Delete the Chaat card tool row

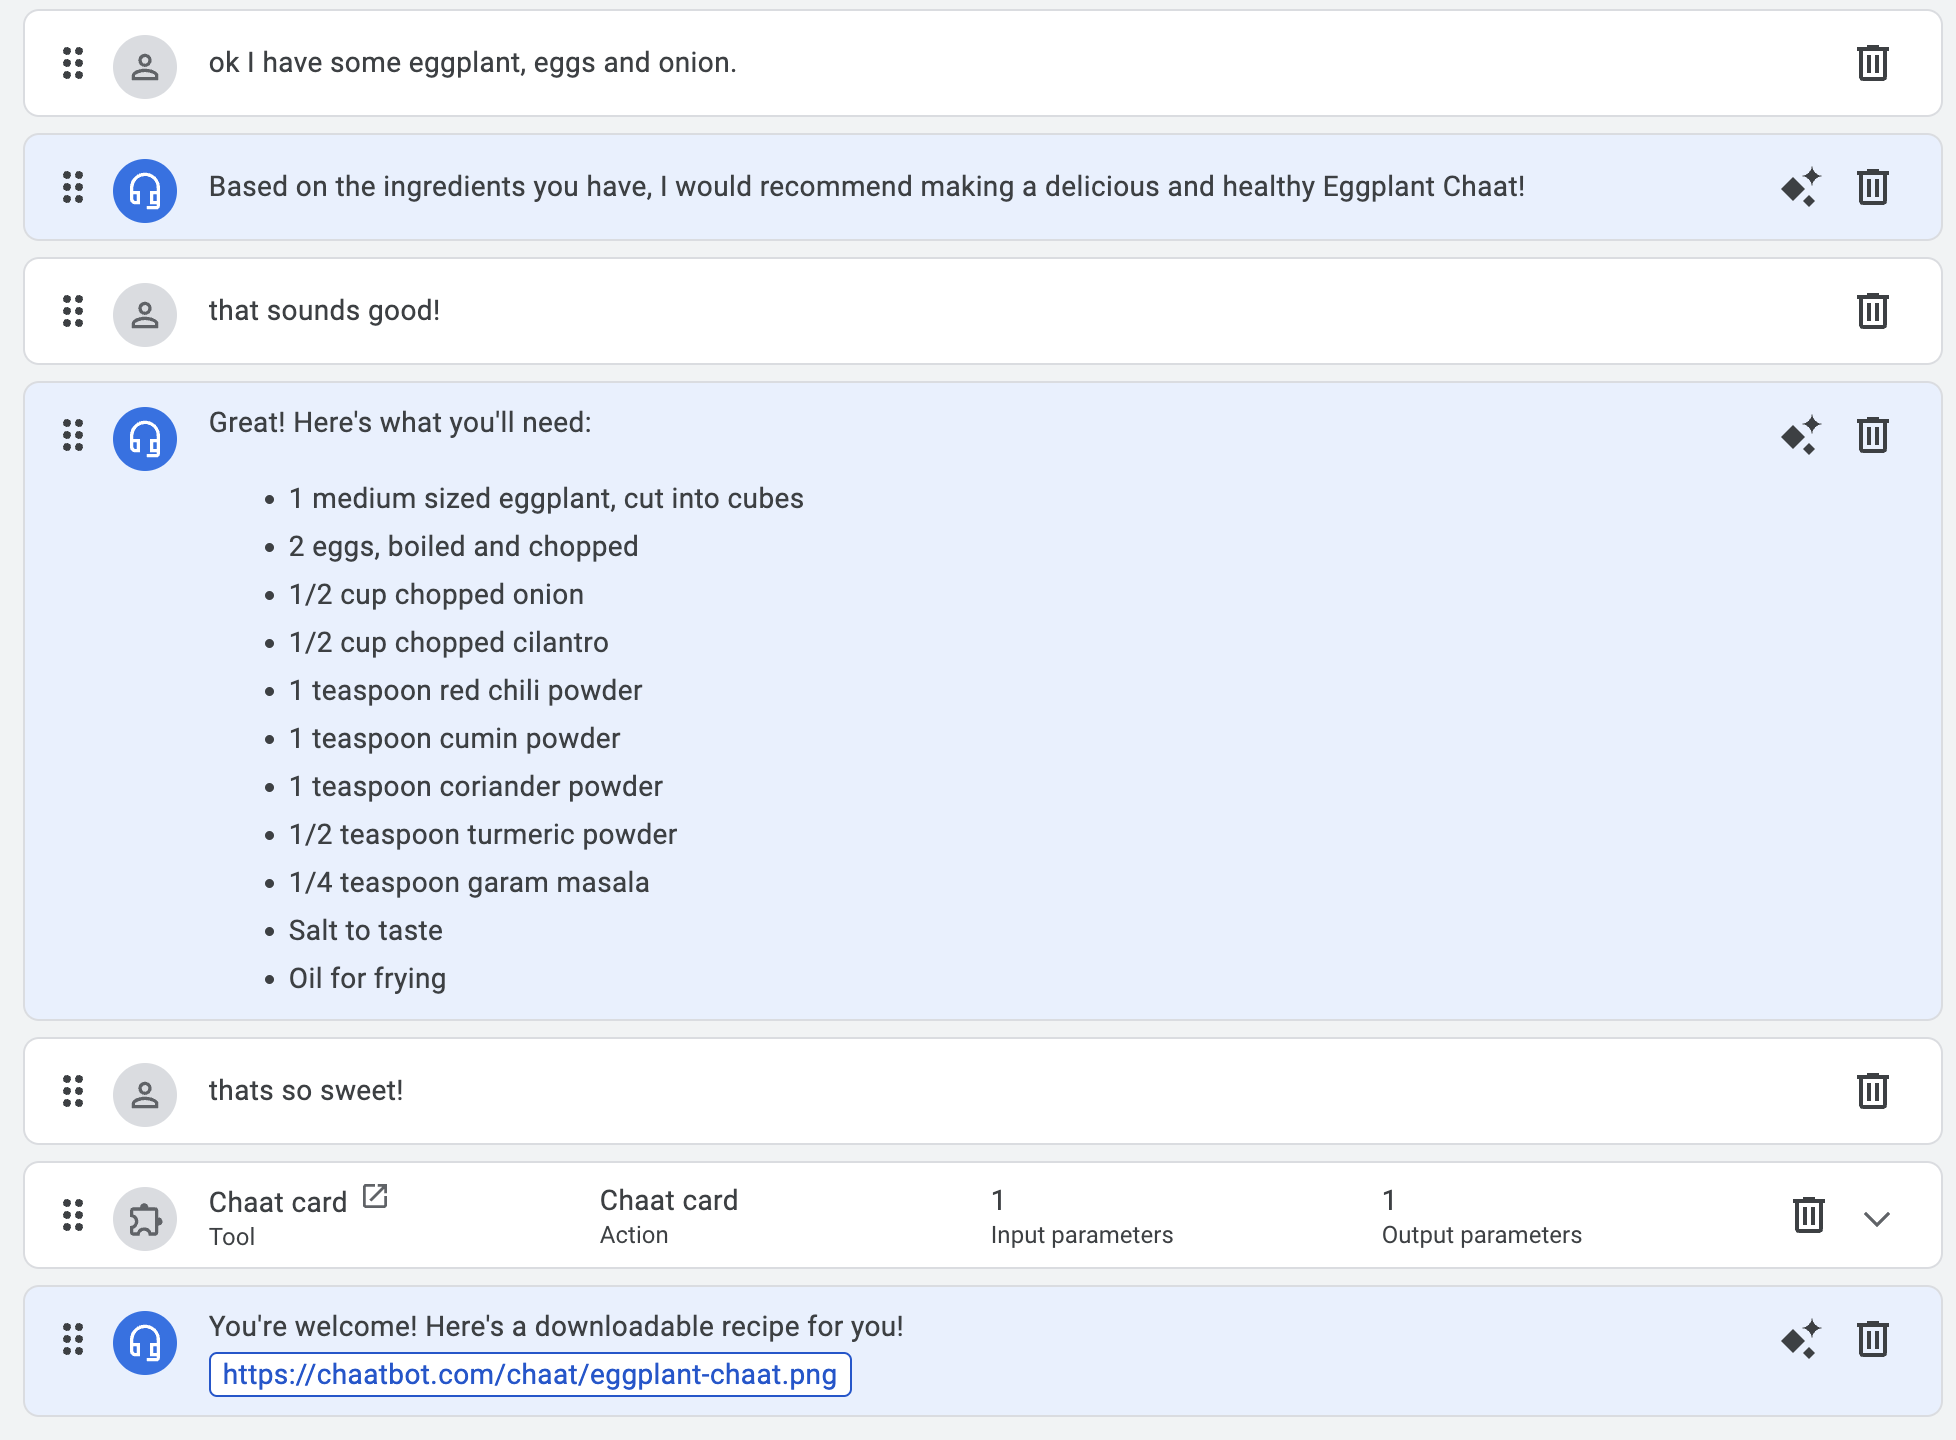tap(1808, 1215)
